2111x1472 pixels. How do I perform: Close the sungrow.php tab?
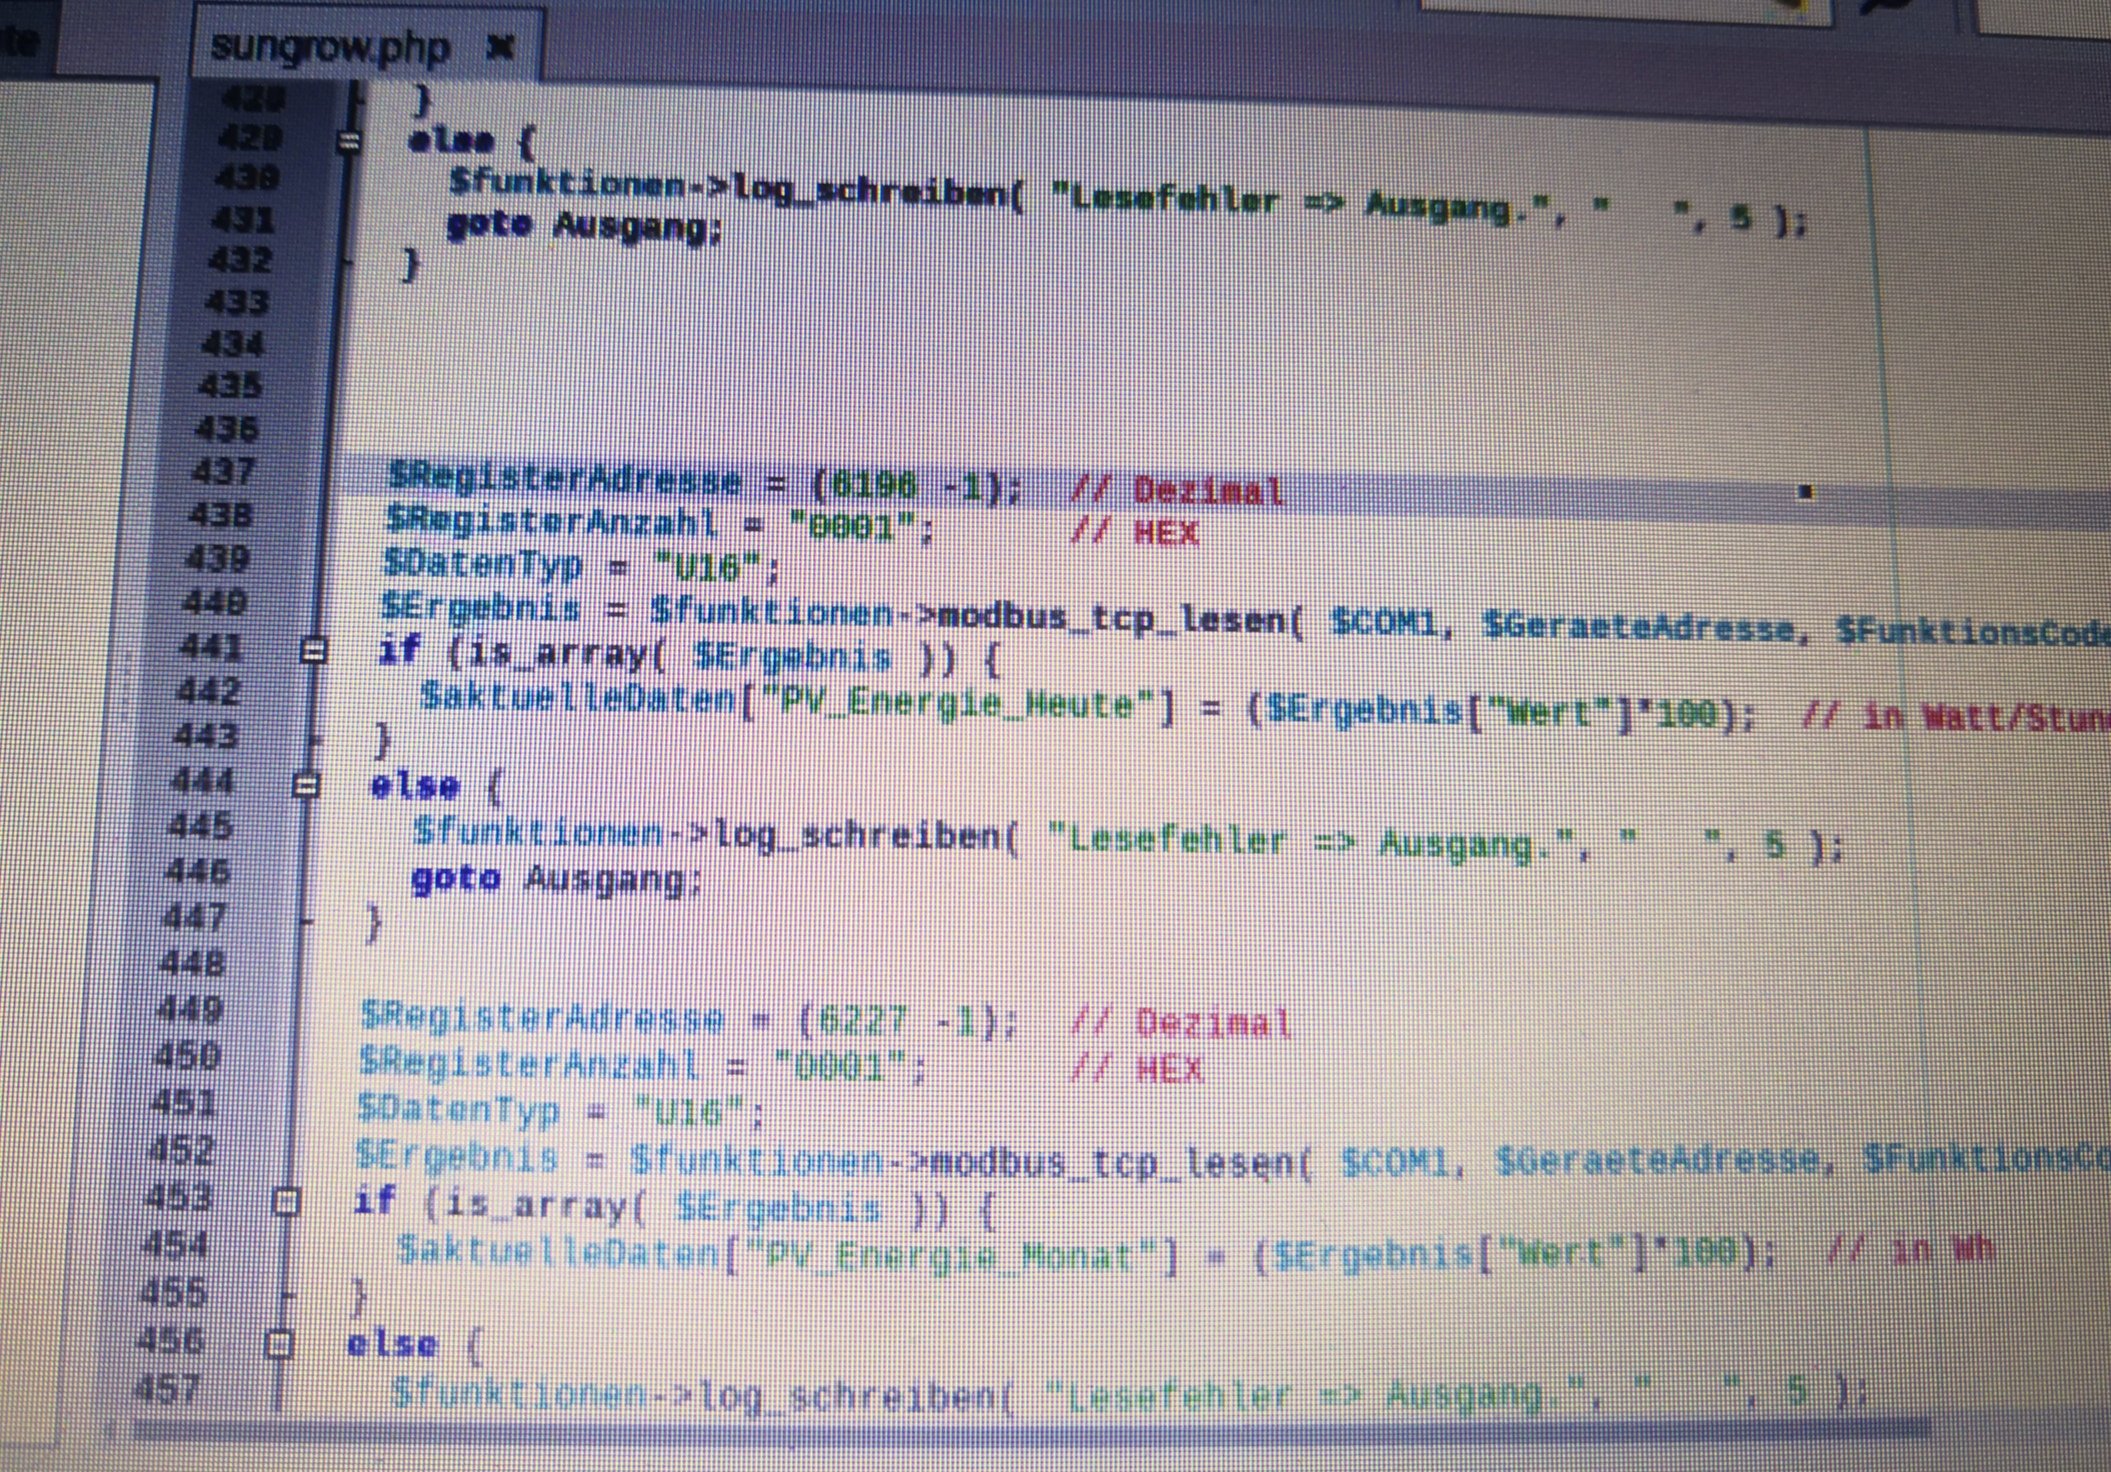tap(500, 46)
